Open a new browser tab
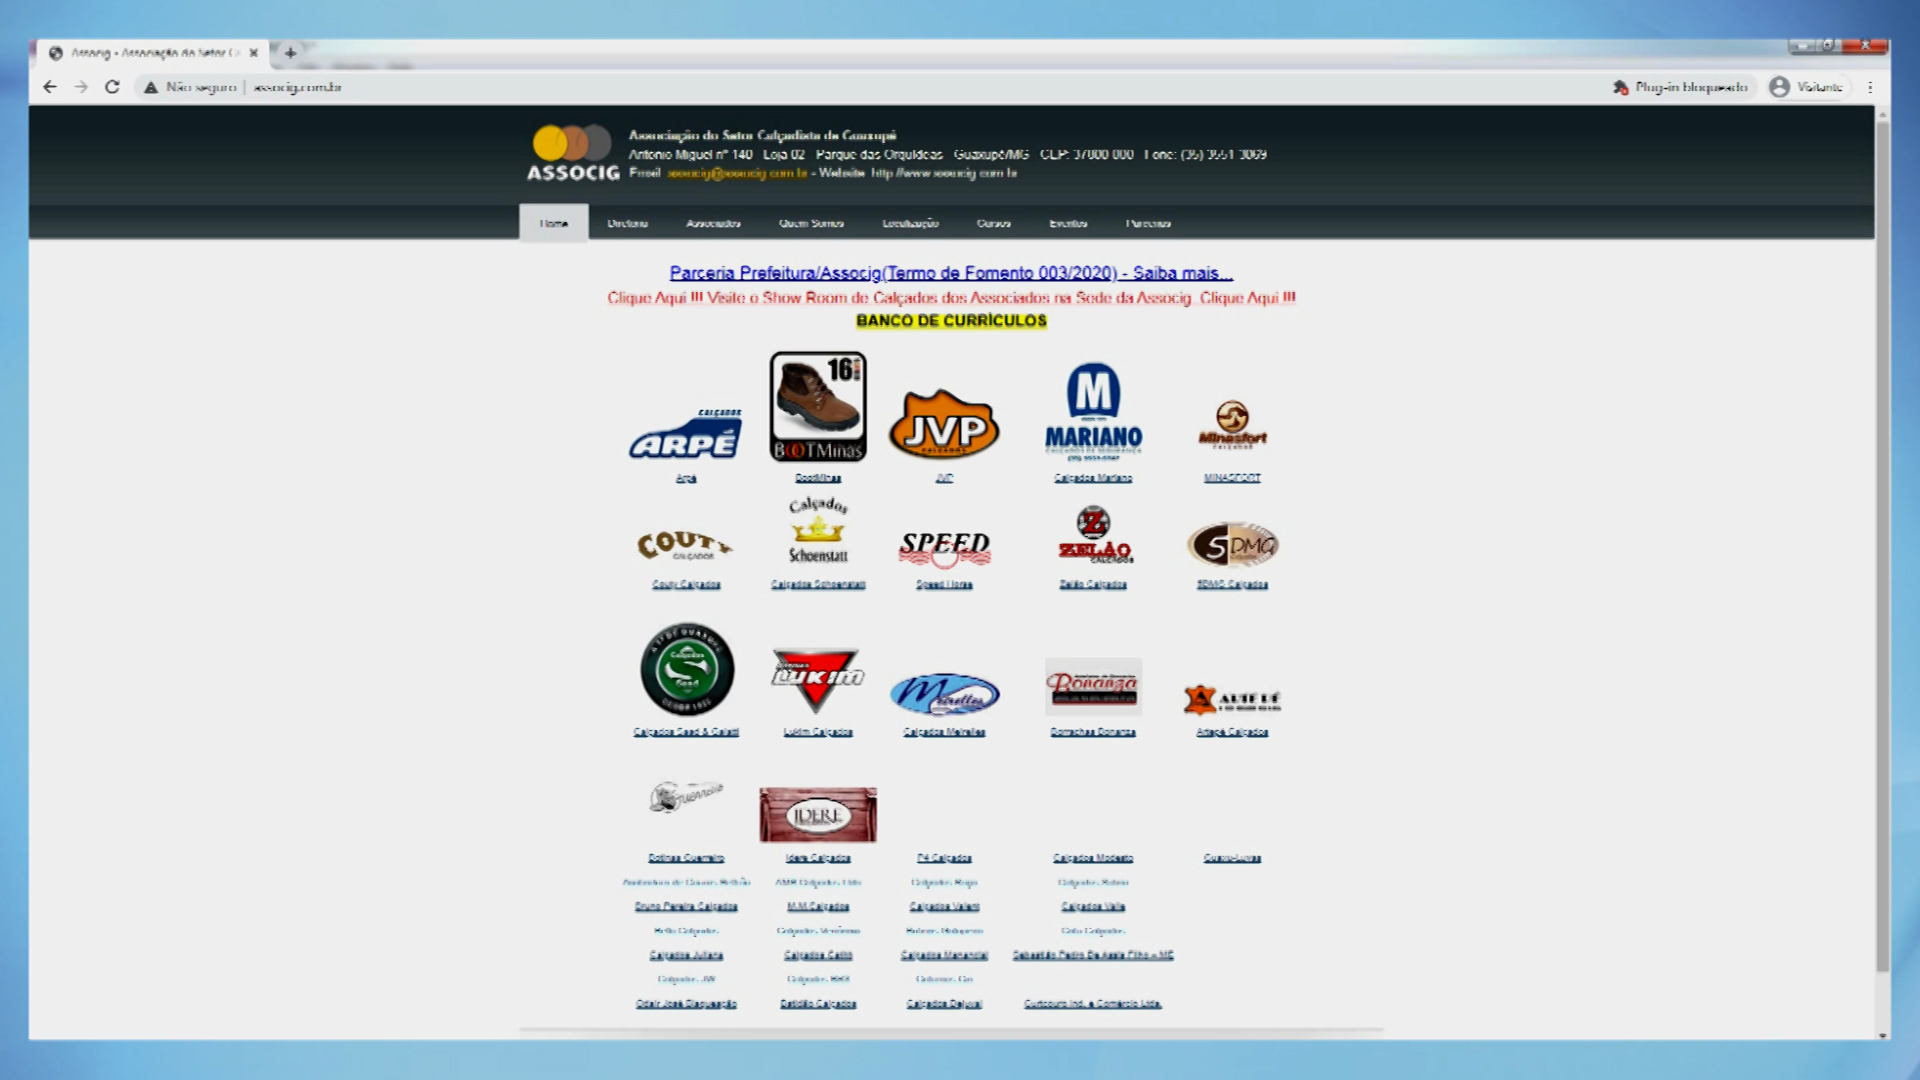The width and height of the screenshot is (1920, 1080). pyautogui.click(x=290, y=53)
